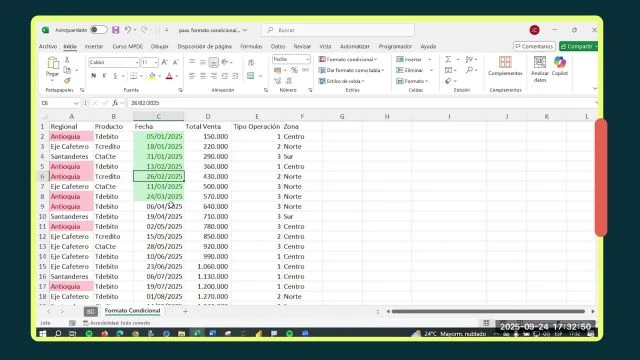Click the align text right icon
Screen dimensions: 640x360
(x=213, y=76)
